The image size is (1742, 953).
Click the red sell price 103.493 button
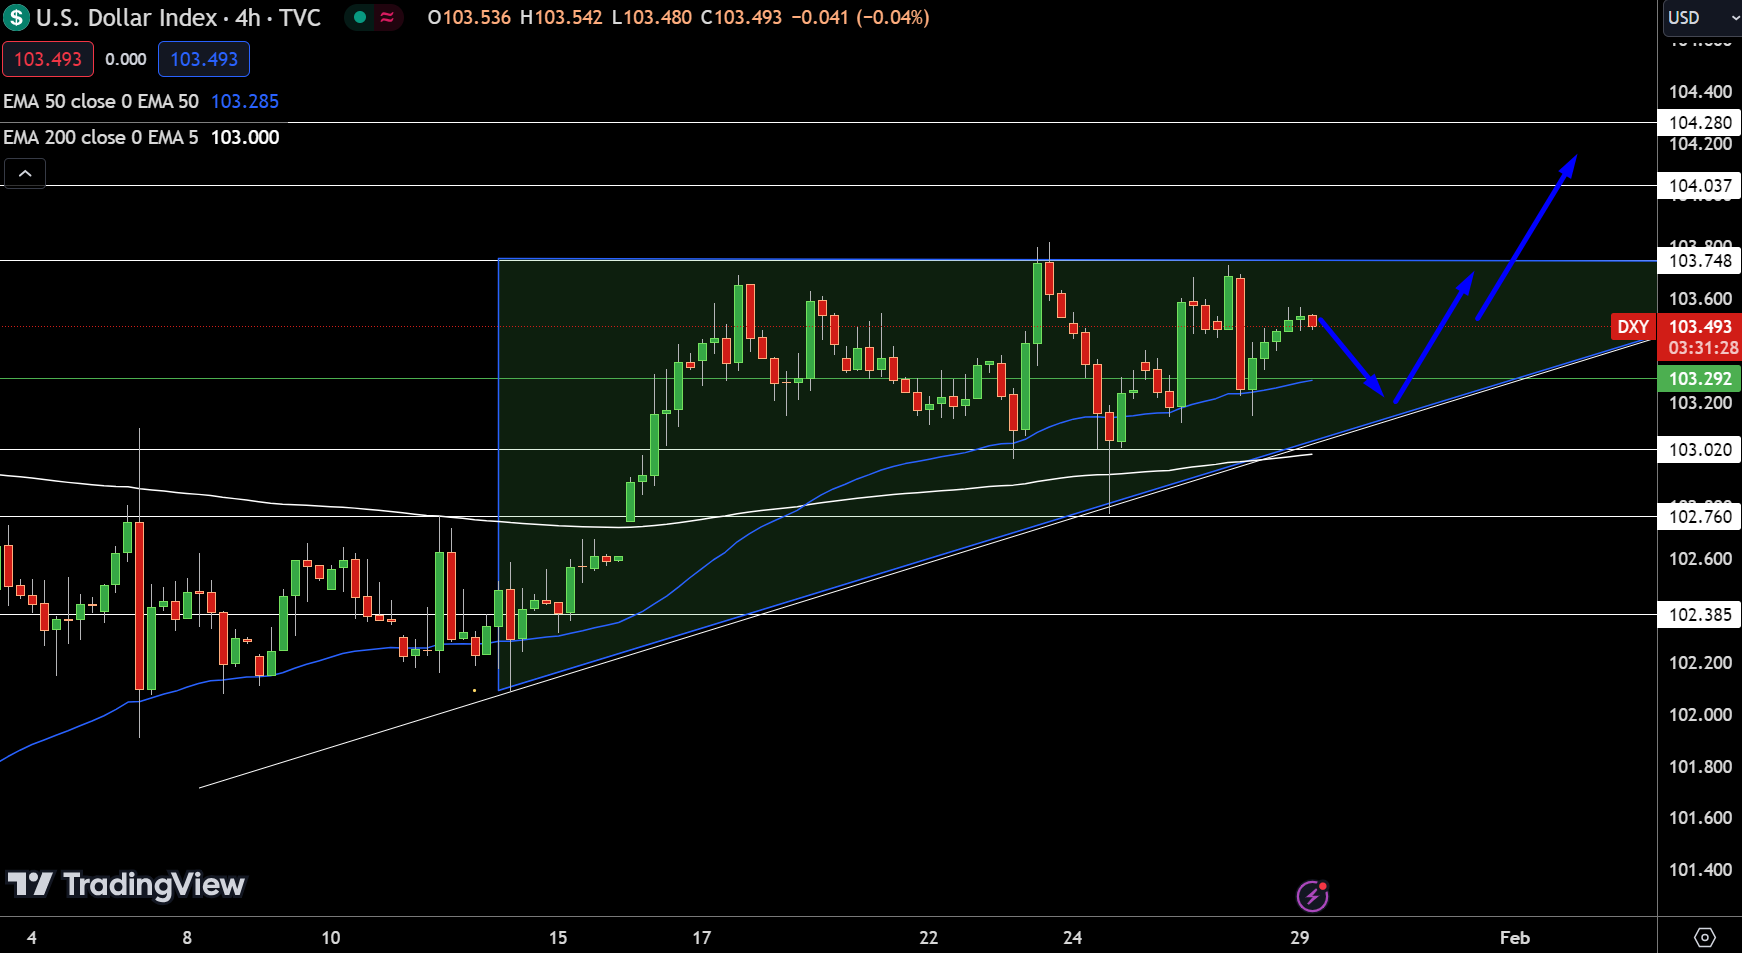48,59
